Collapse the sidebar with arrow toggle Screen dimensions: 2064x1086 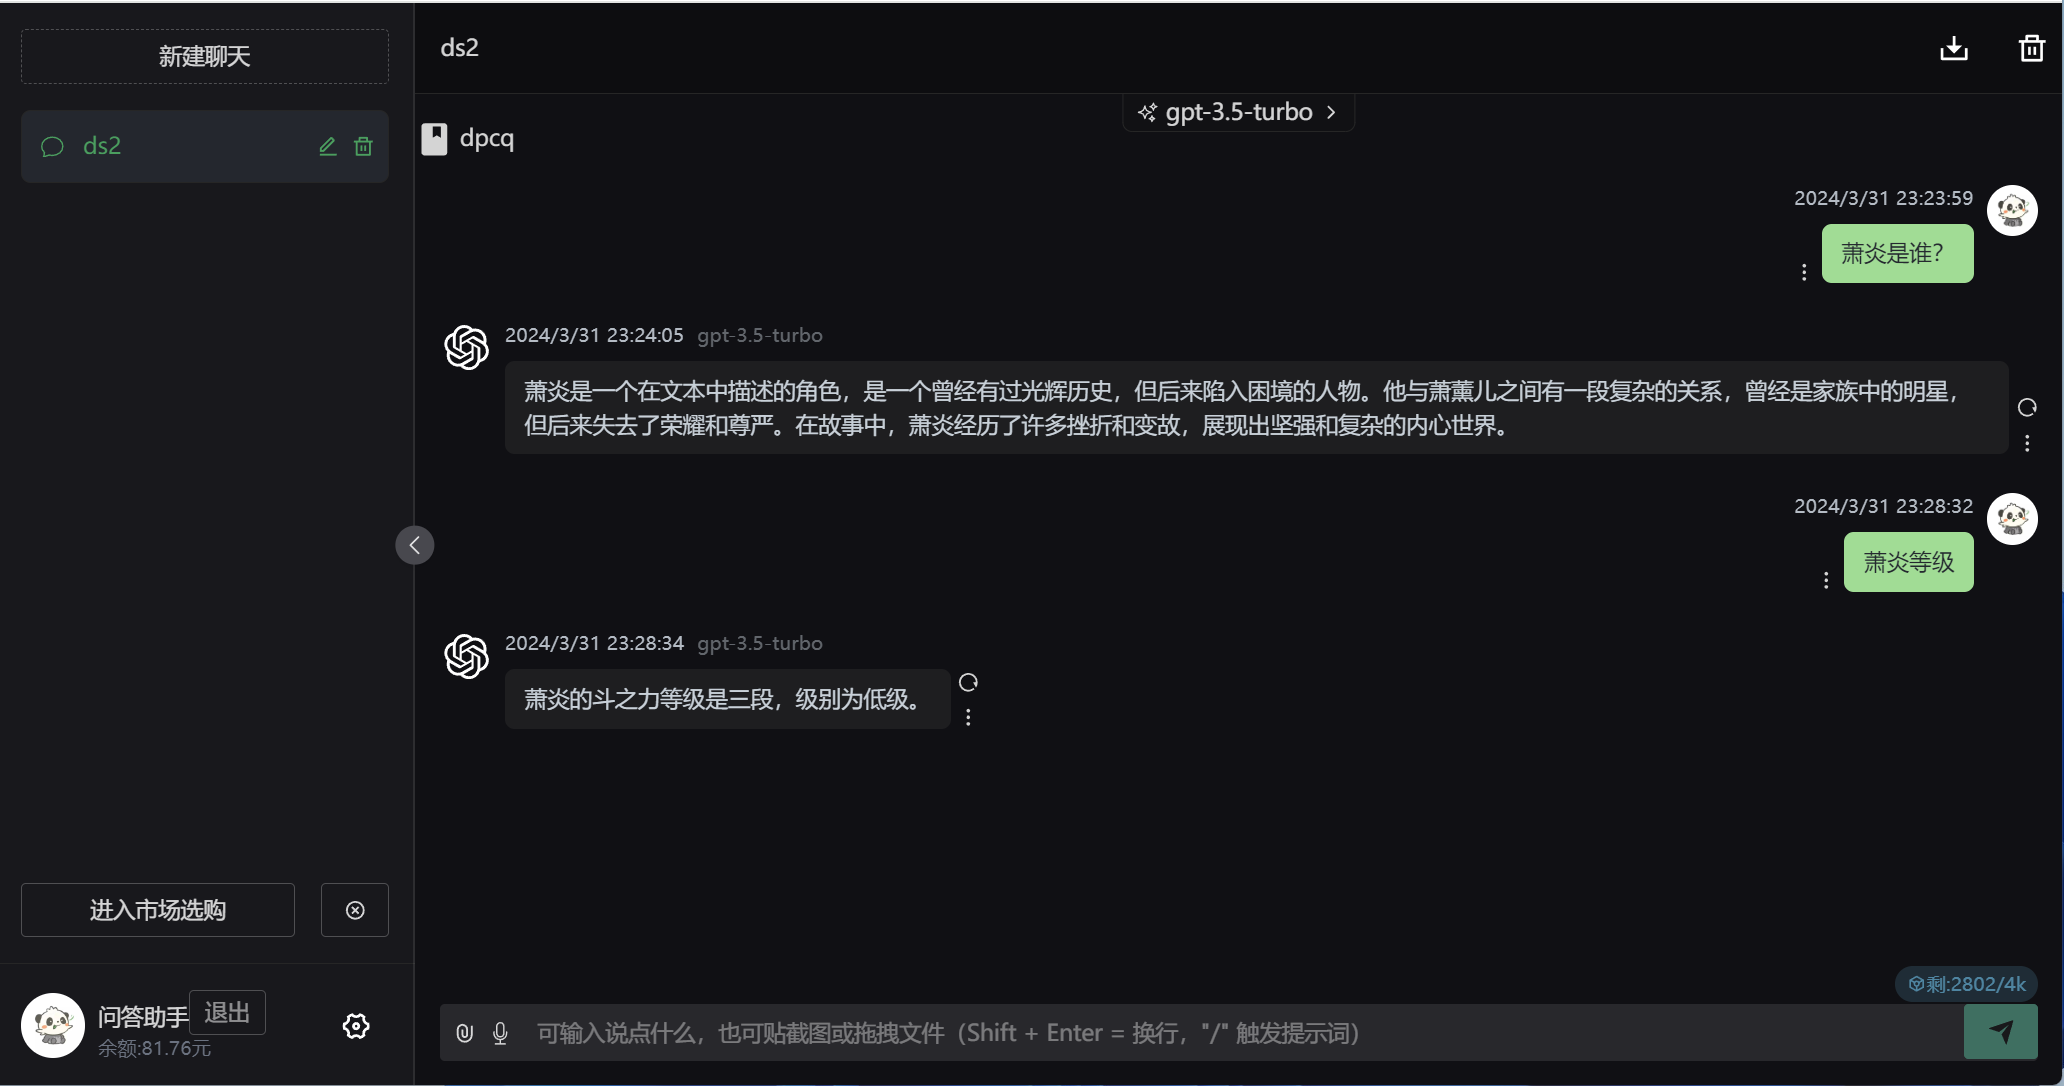click(414, 545)
